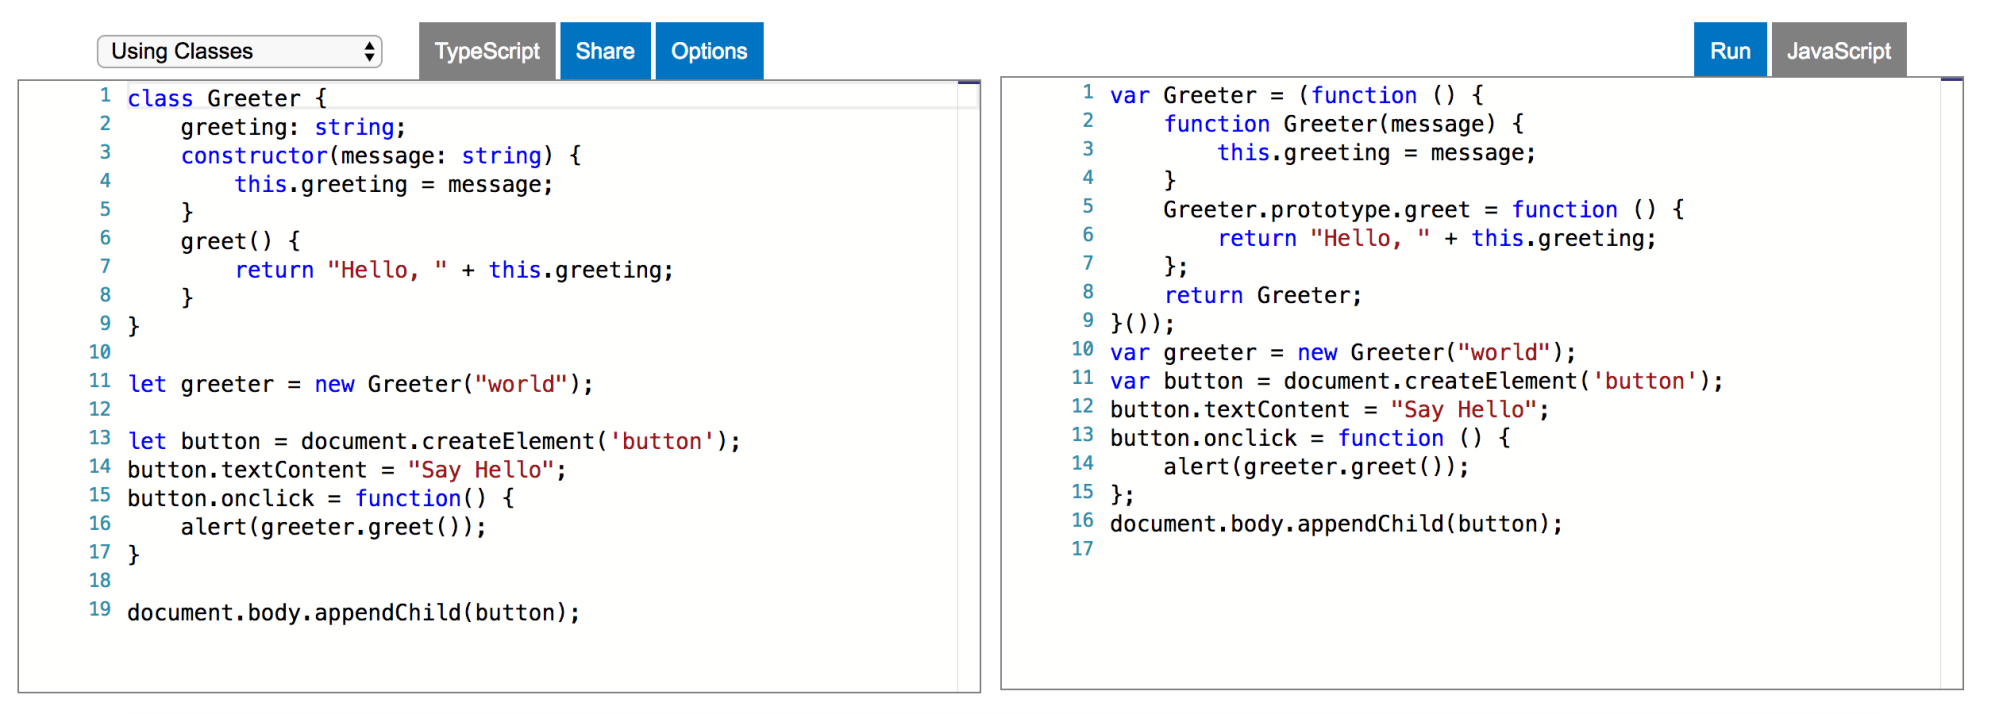Click 'button.onclick = function () {' in JavaScript output
This screenshot has height=714, width=1999.
pos(1310,438)
